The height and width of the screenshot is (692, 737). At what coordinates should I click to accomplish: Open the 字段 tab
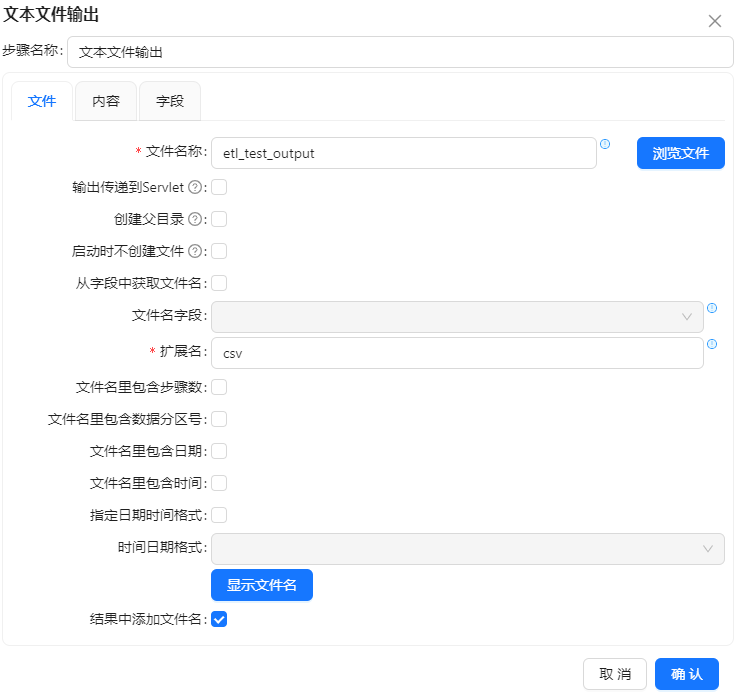pos(170,101)
